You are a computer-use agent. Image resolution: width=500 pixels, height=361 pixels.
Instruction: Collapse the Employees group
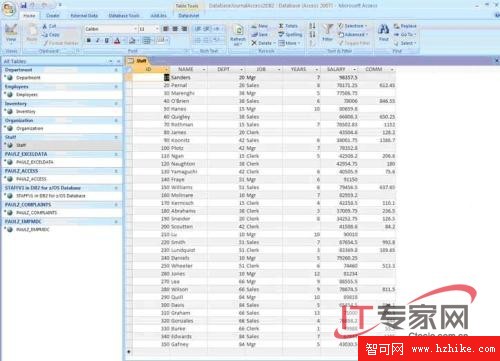116,87
